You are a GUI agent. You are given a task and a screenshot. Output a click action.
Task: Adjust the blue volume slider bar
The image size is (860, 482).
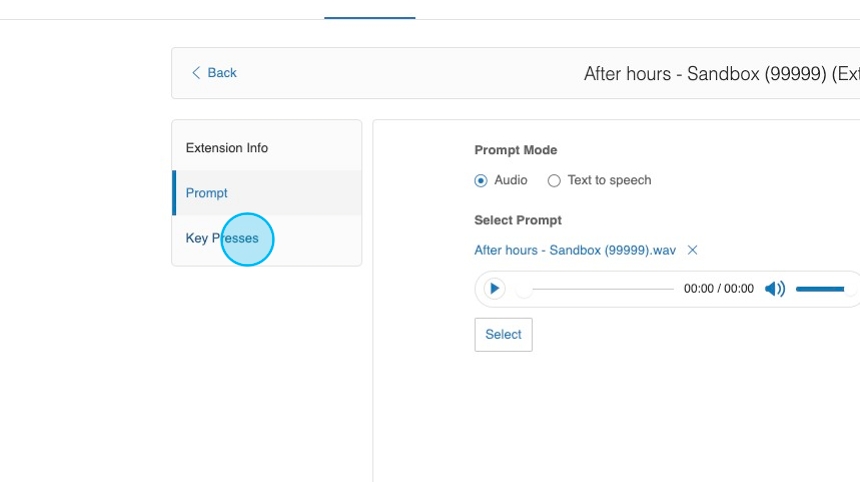coord(820,289)
